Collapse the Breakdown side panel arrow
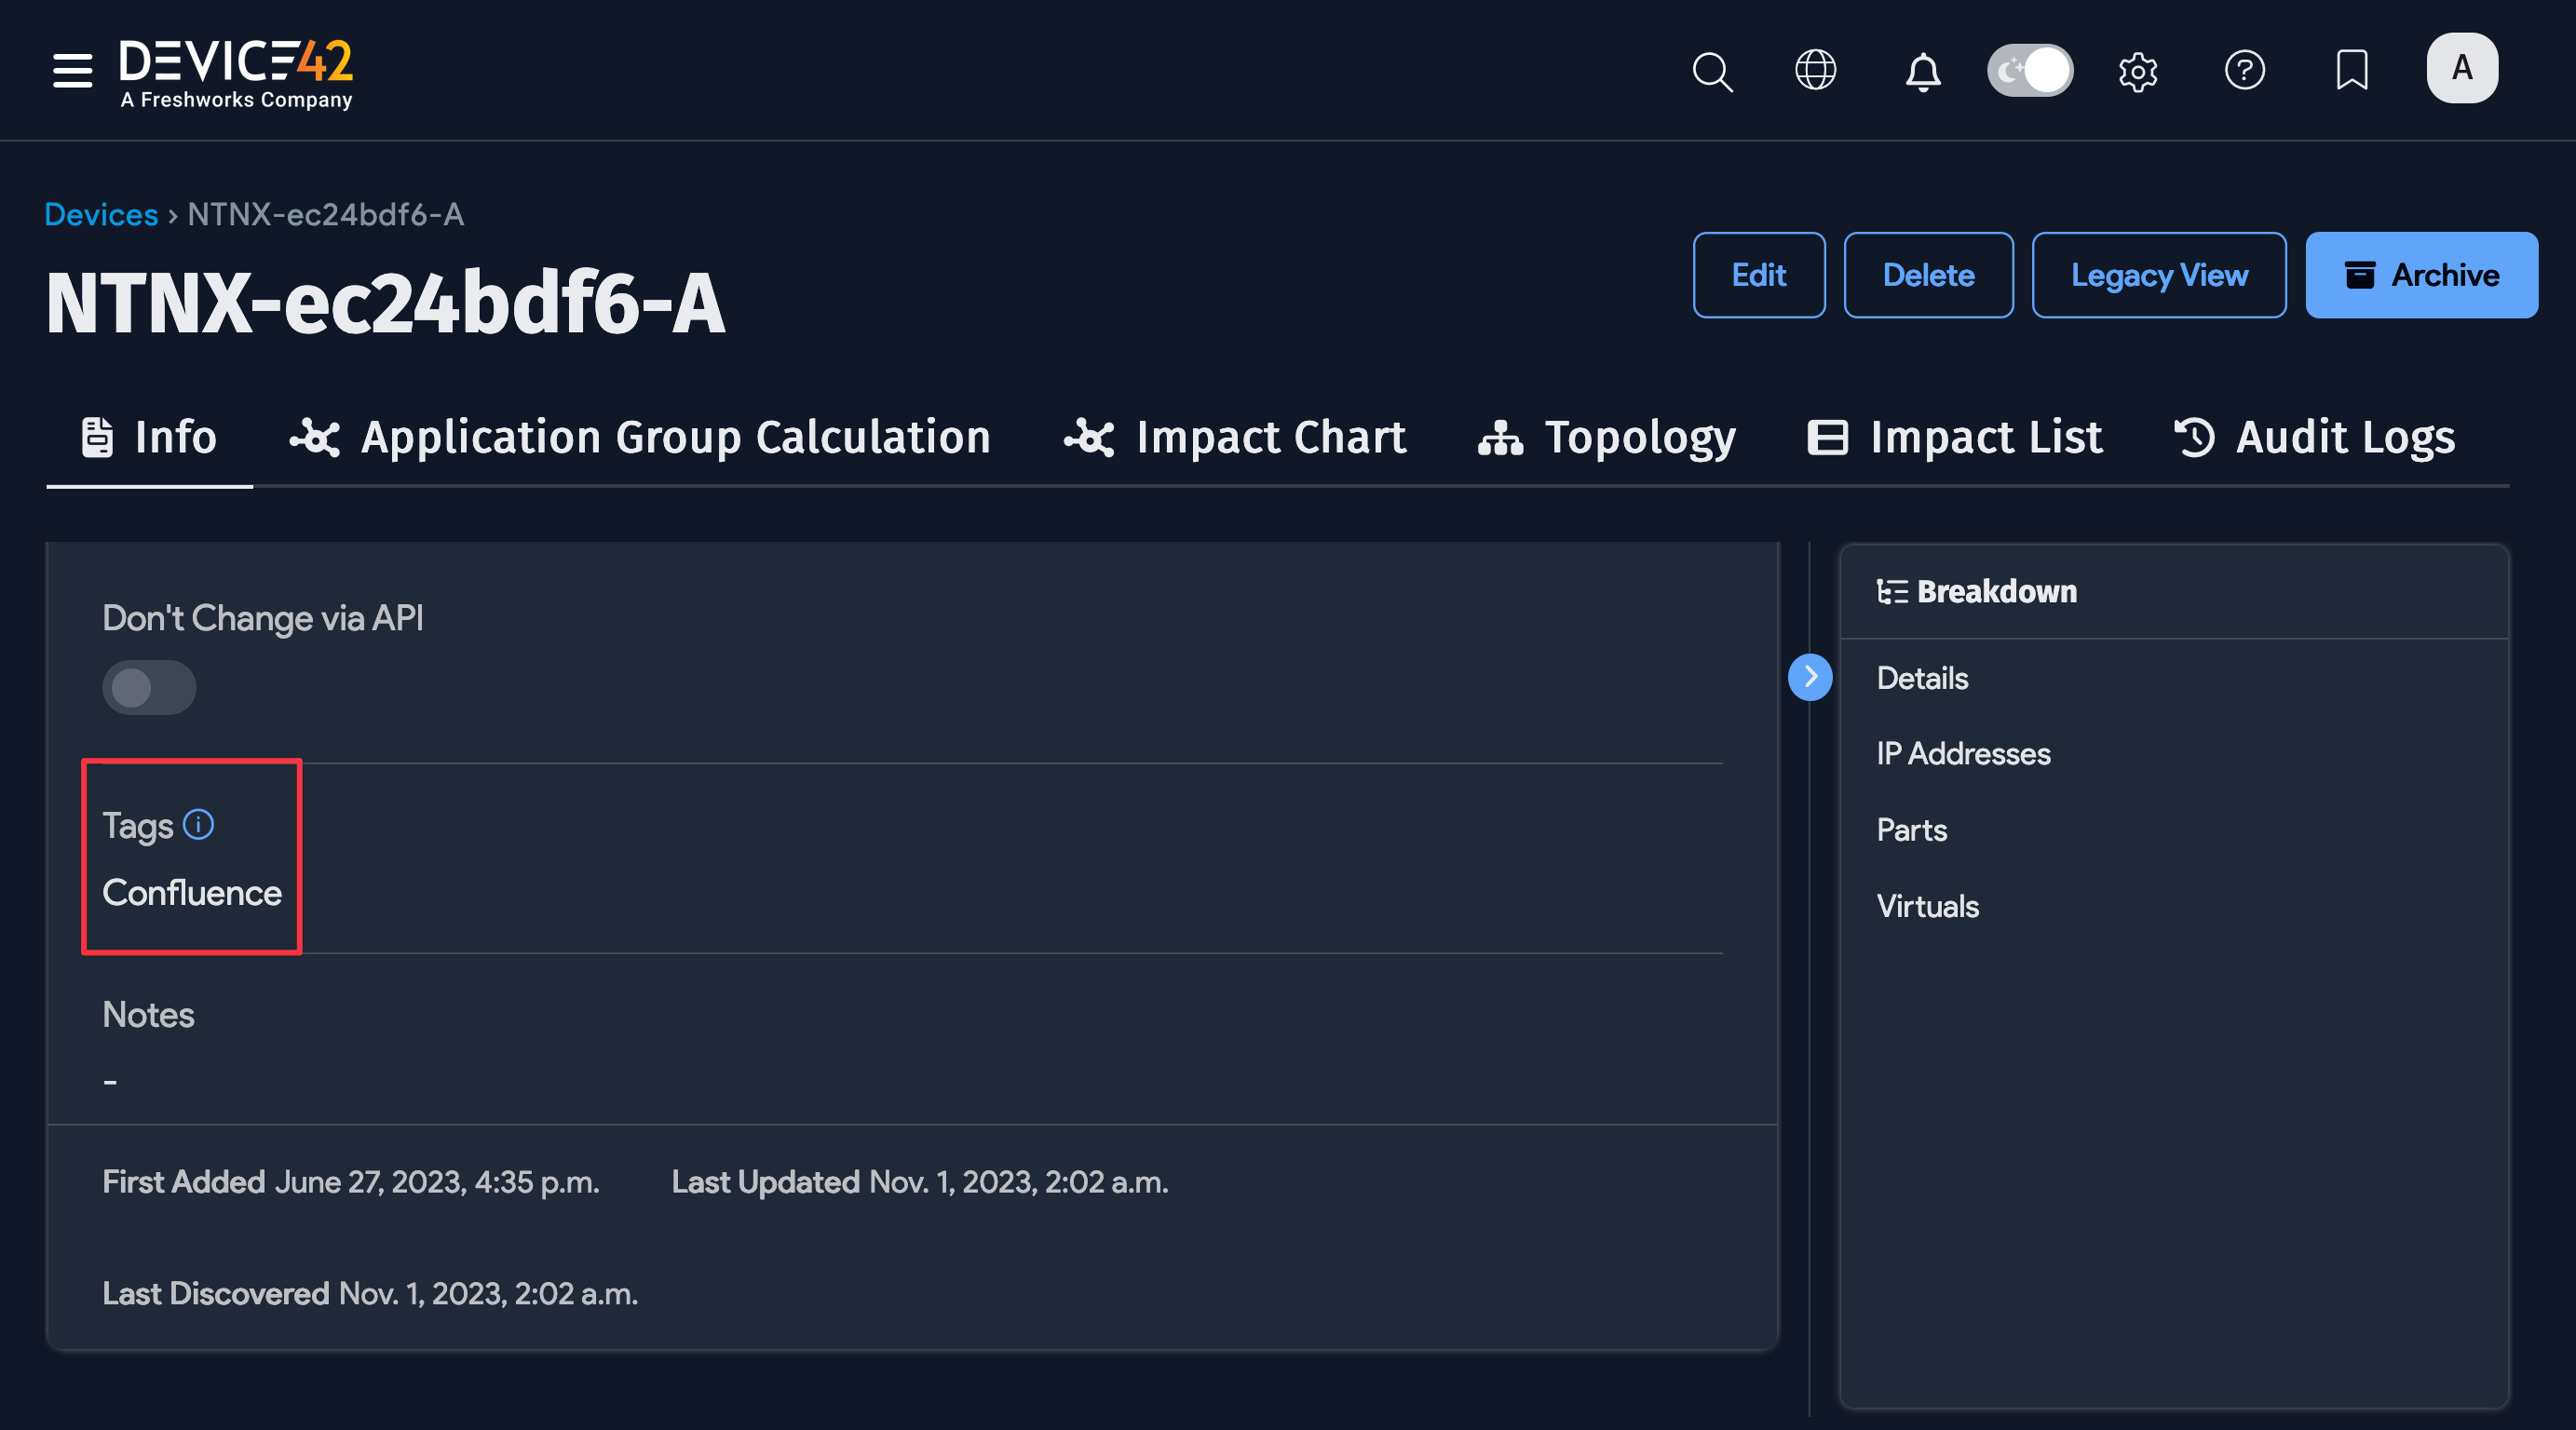The height and width of the screenshot is (1430, 2576). click(1810, 677)
